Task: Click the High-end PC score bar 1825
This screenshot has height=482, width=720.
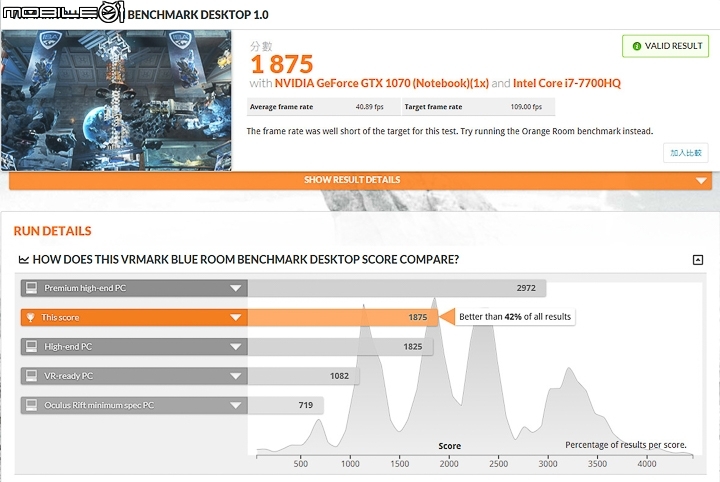Action: (x=340, y=347)
